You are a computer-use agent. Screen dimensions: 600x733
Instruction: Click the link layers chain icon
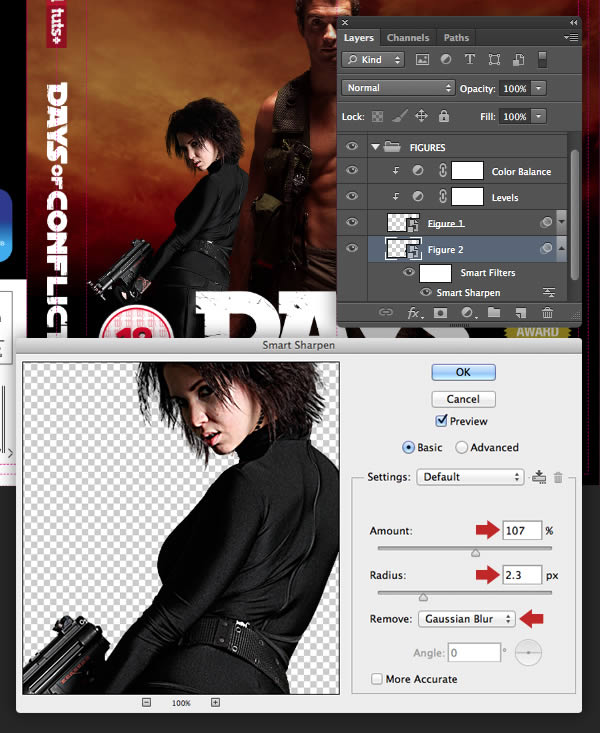coord(385,312)
